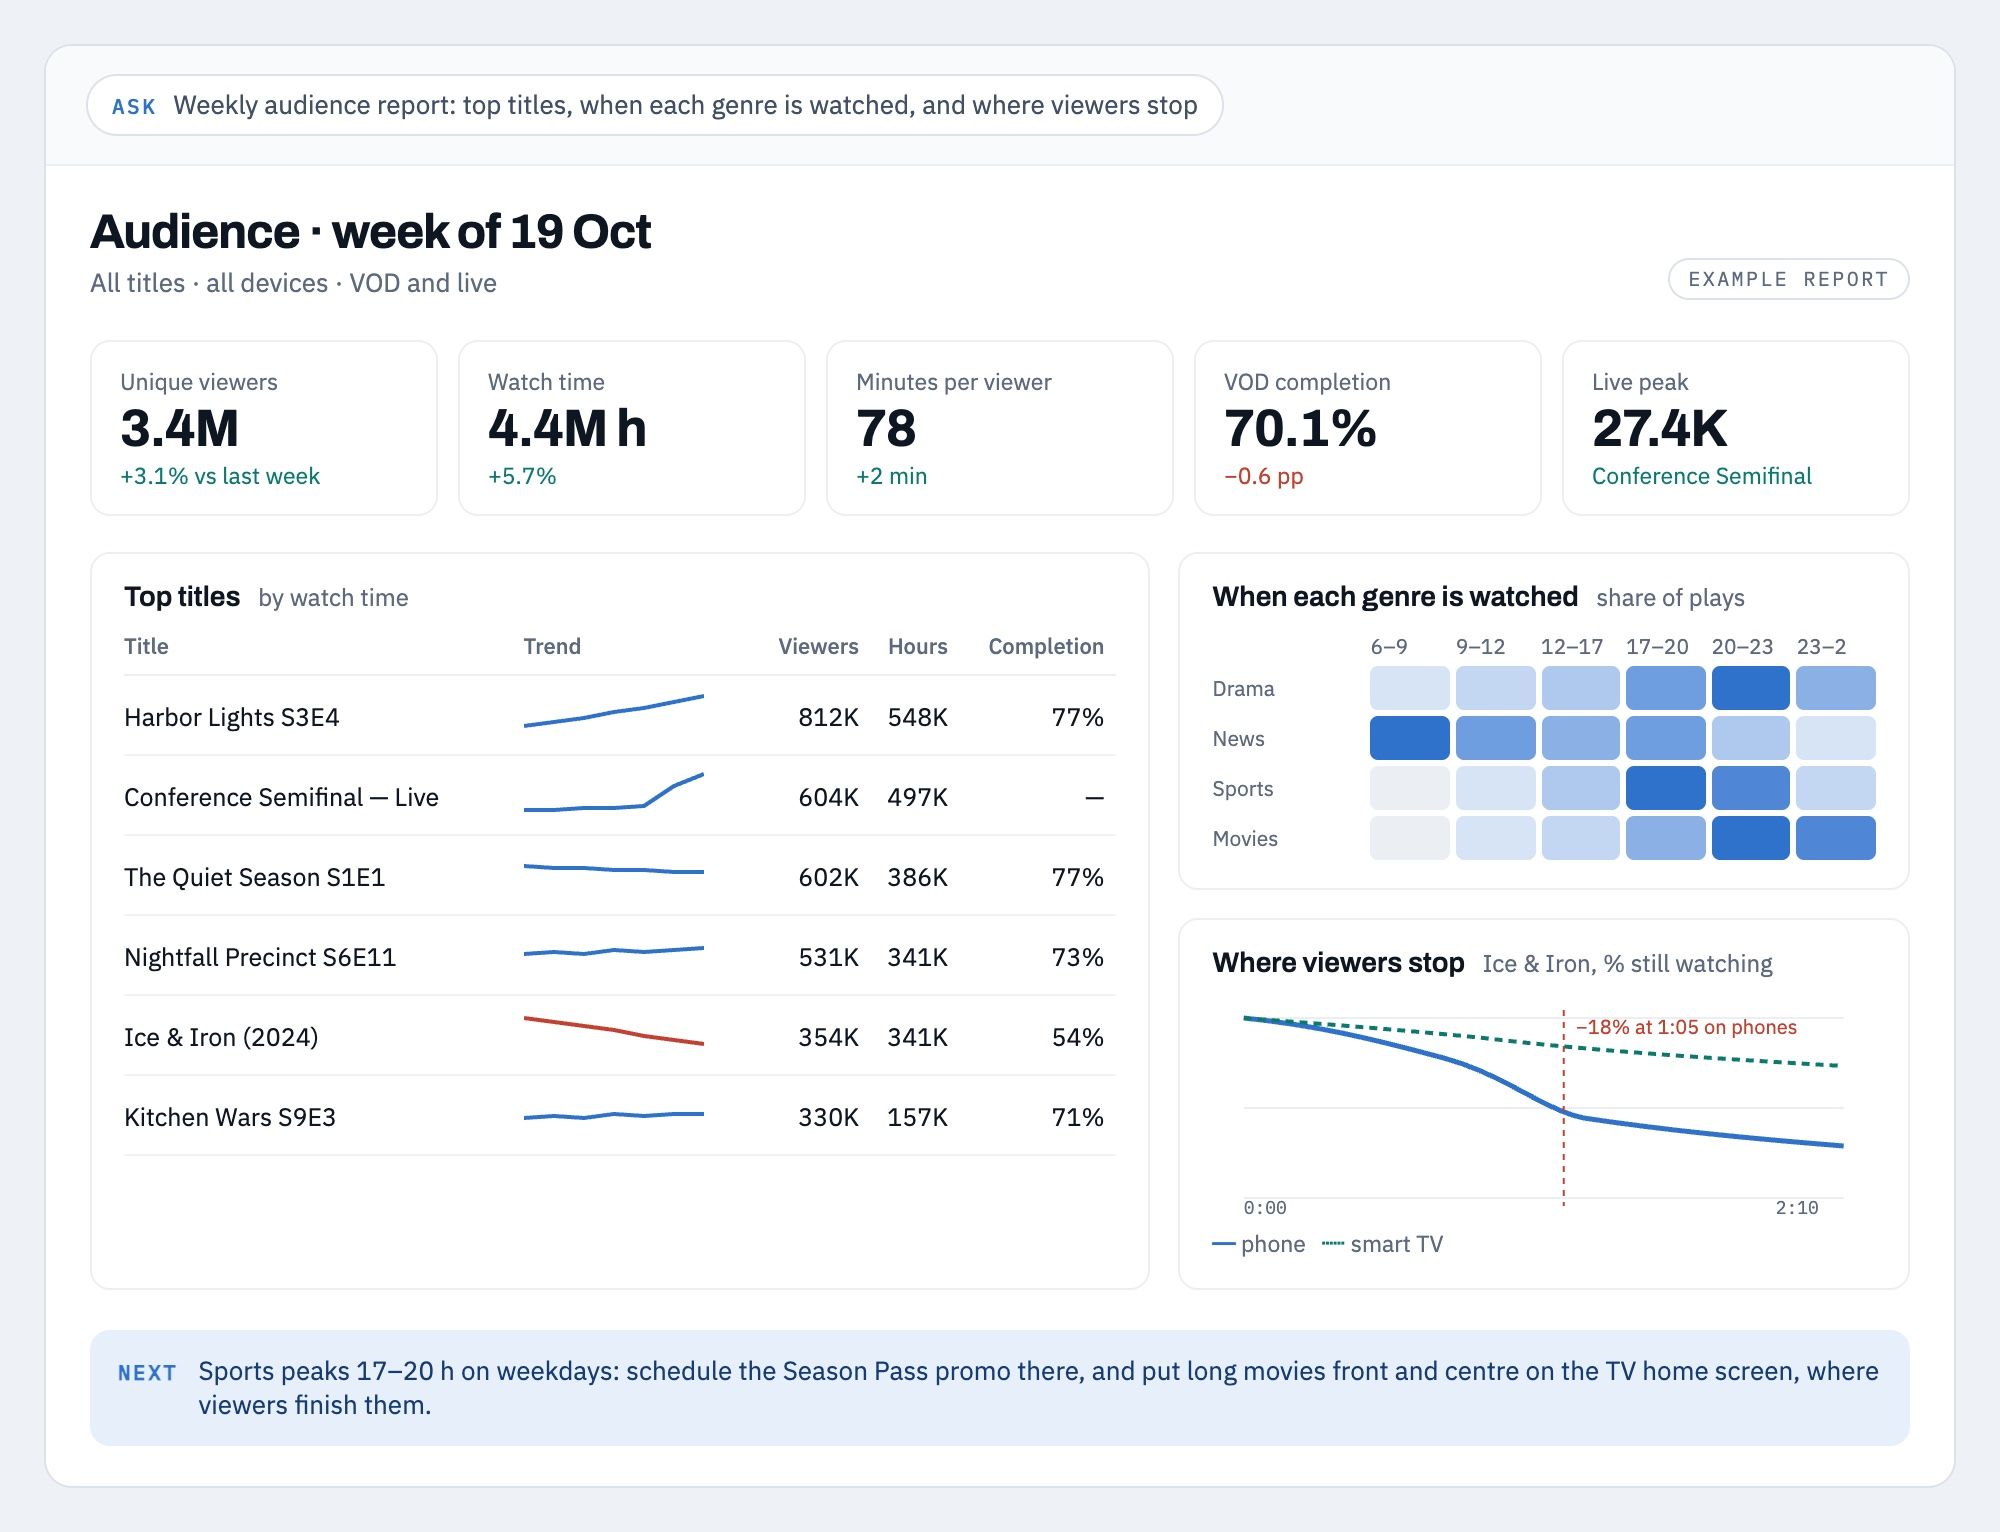
Task: Click the 2:10 axis label on retention chart
Action: click(x=1797, y=1208)
